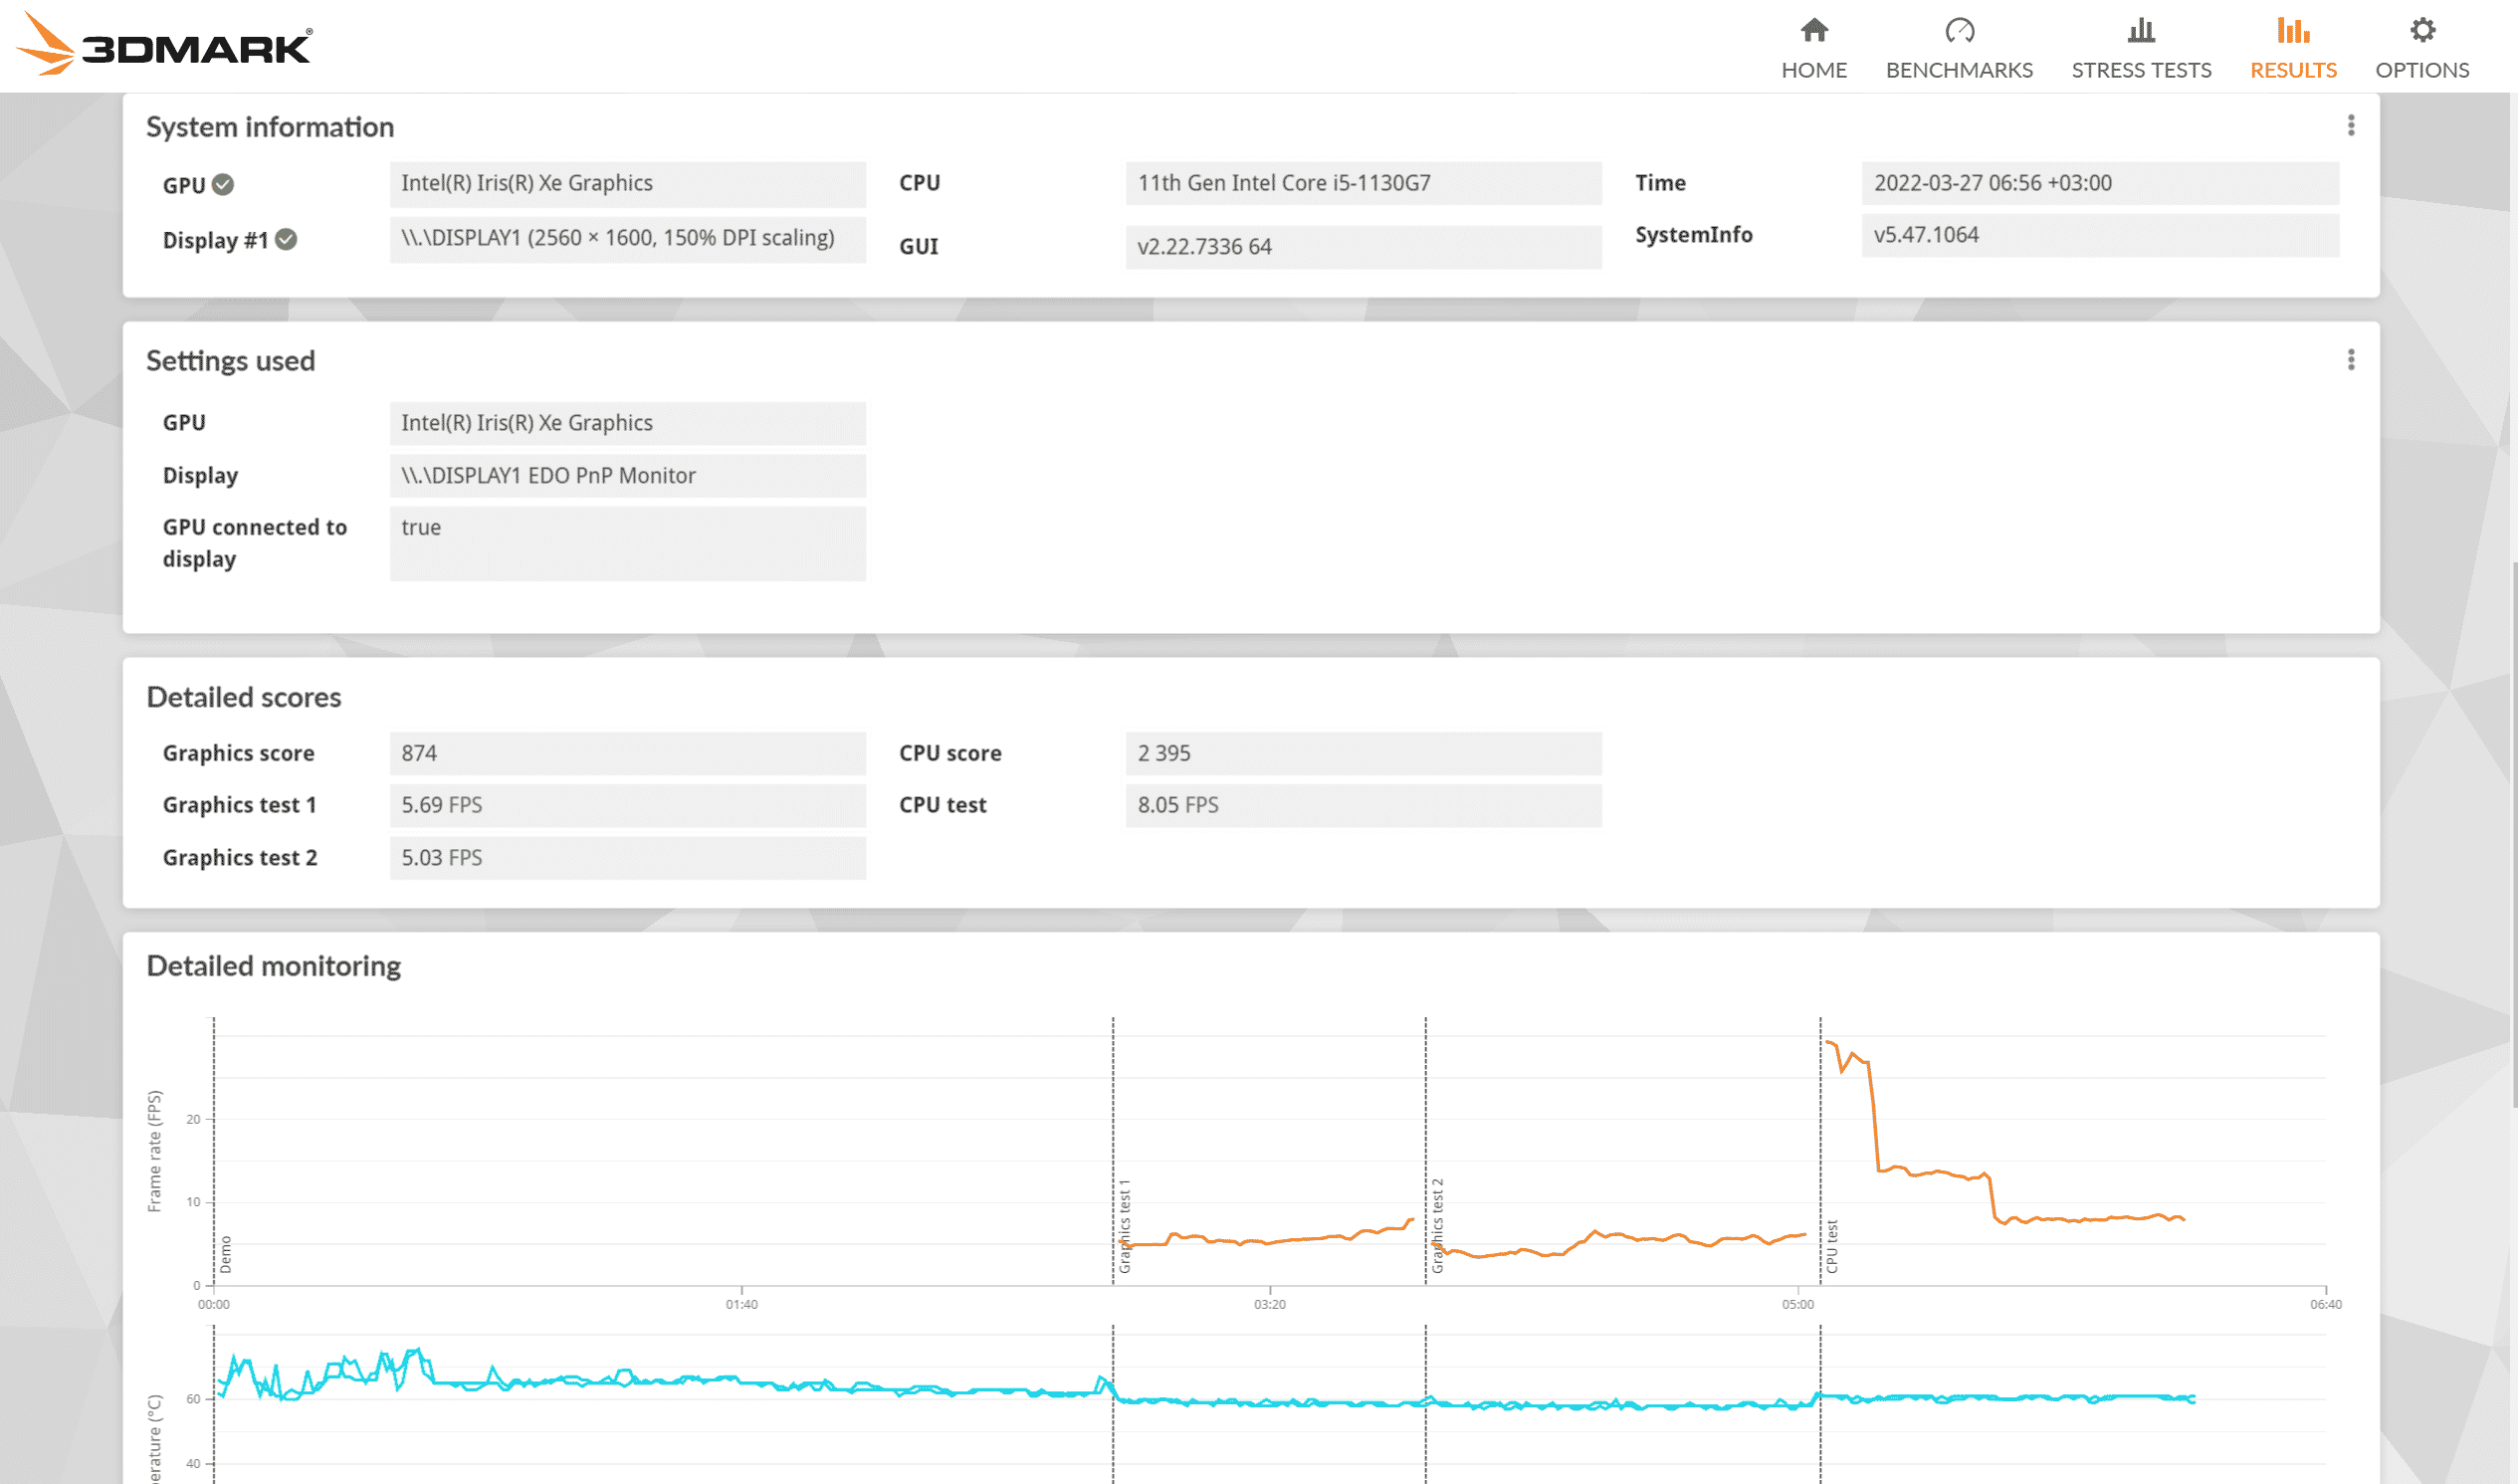Viewport: 2518px width, 1484px height.
Task: Open Benchmarks via the speedometer icon
Action: point(1958,30)
